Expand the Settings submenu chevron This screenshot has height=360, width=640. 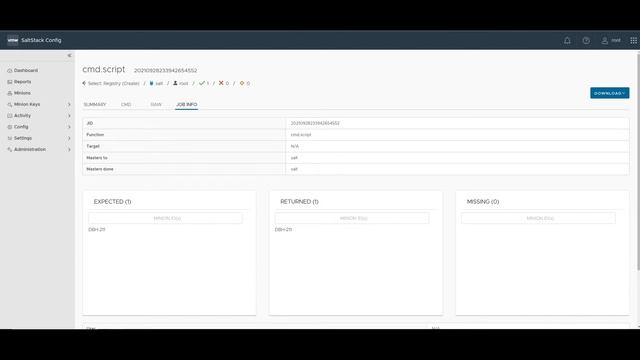pyautogui.click(x=69, y=138)
